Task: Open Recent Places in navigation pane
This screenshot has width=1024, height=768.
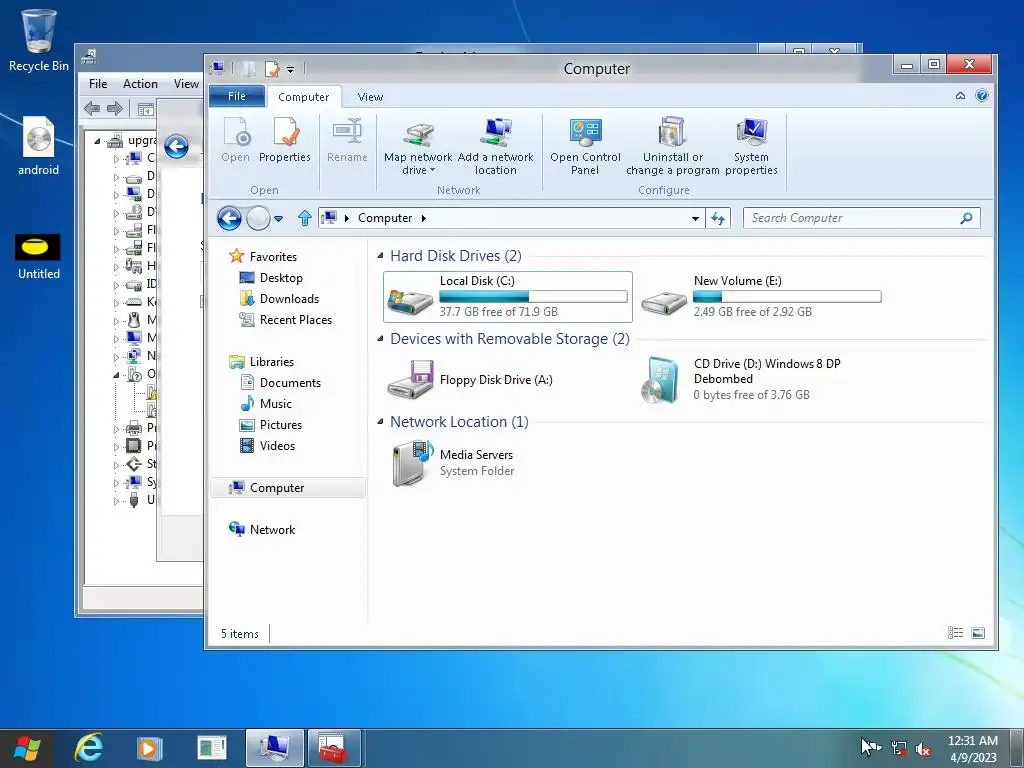Action: tap(296, 319)
